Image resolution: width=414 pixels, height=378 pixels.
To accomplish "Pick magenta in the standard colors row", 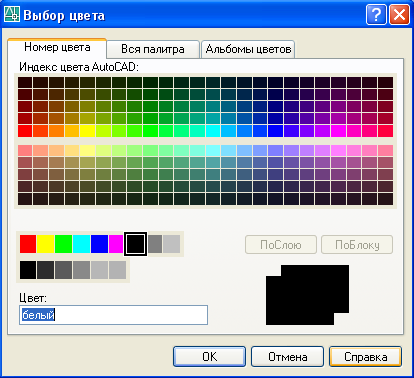I will coord(116,244).
